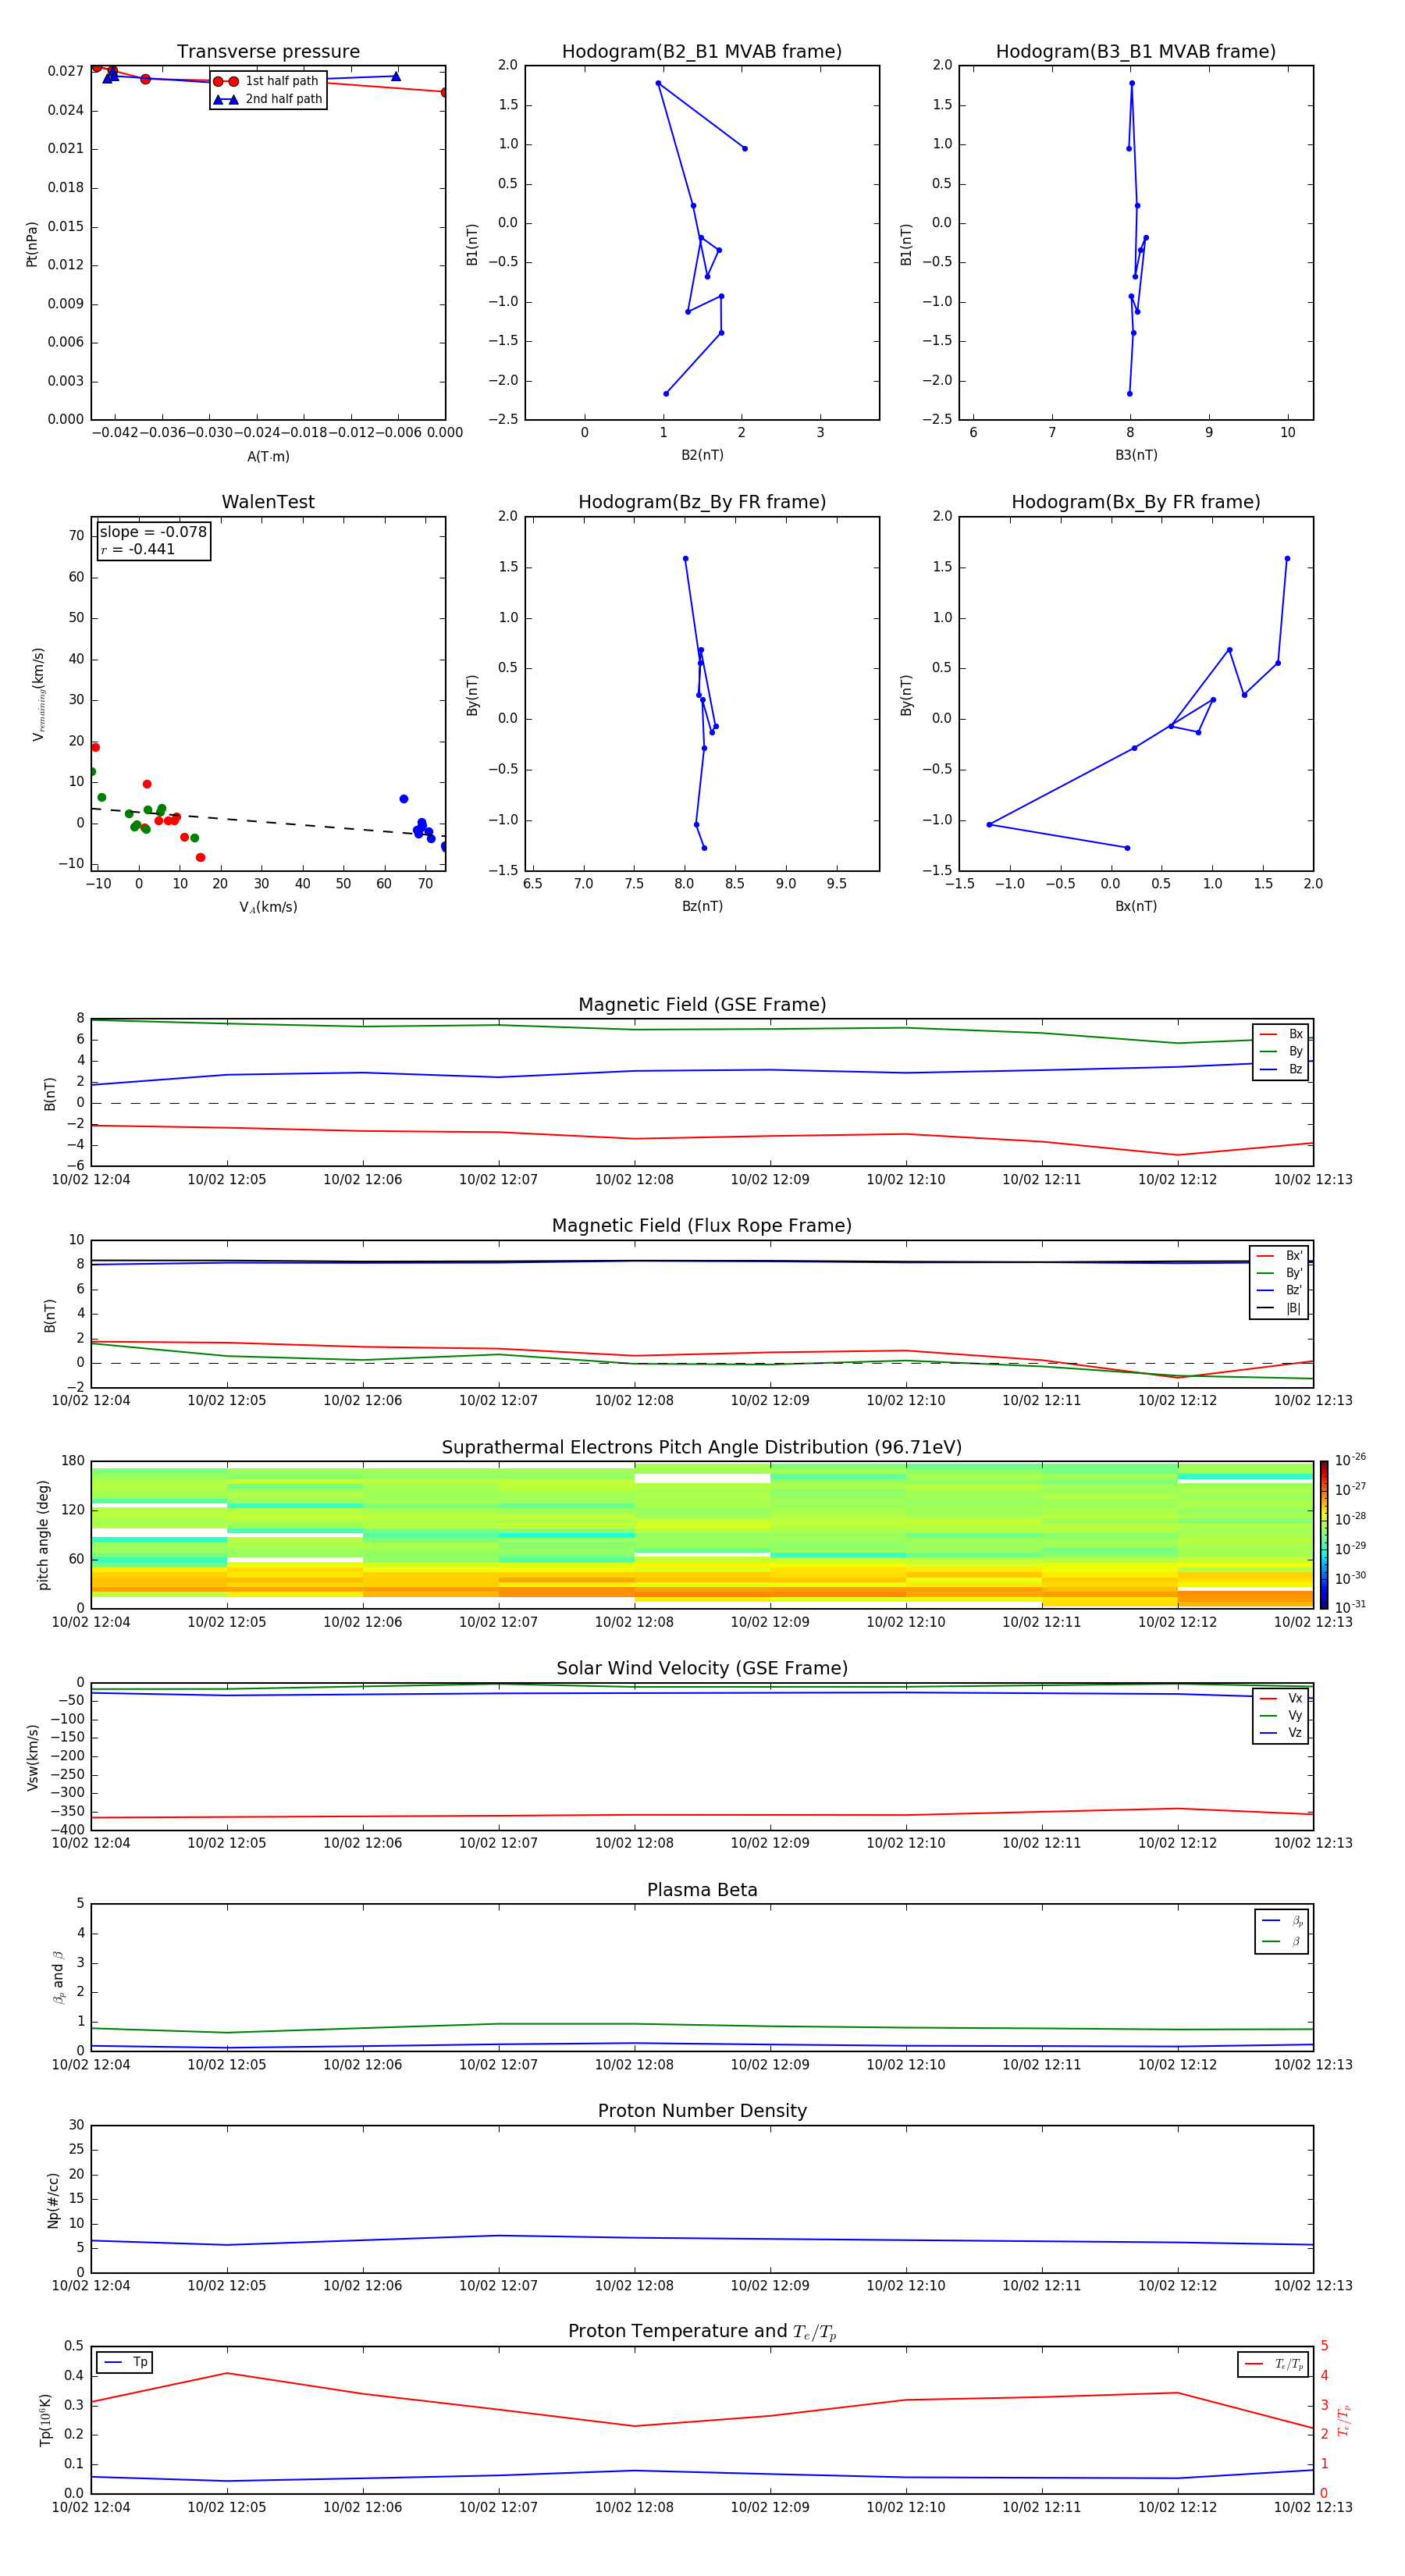
Task: Click the "Proton Number Density" title
Action: (x=702, y=2111)
